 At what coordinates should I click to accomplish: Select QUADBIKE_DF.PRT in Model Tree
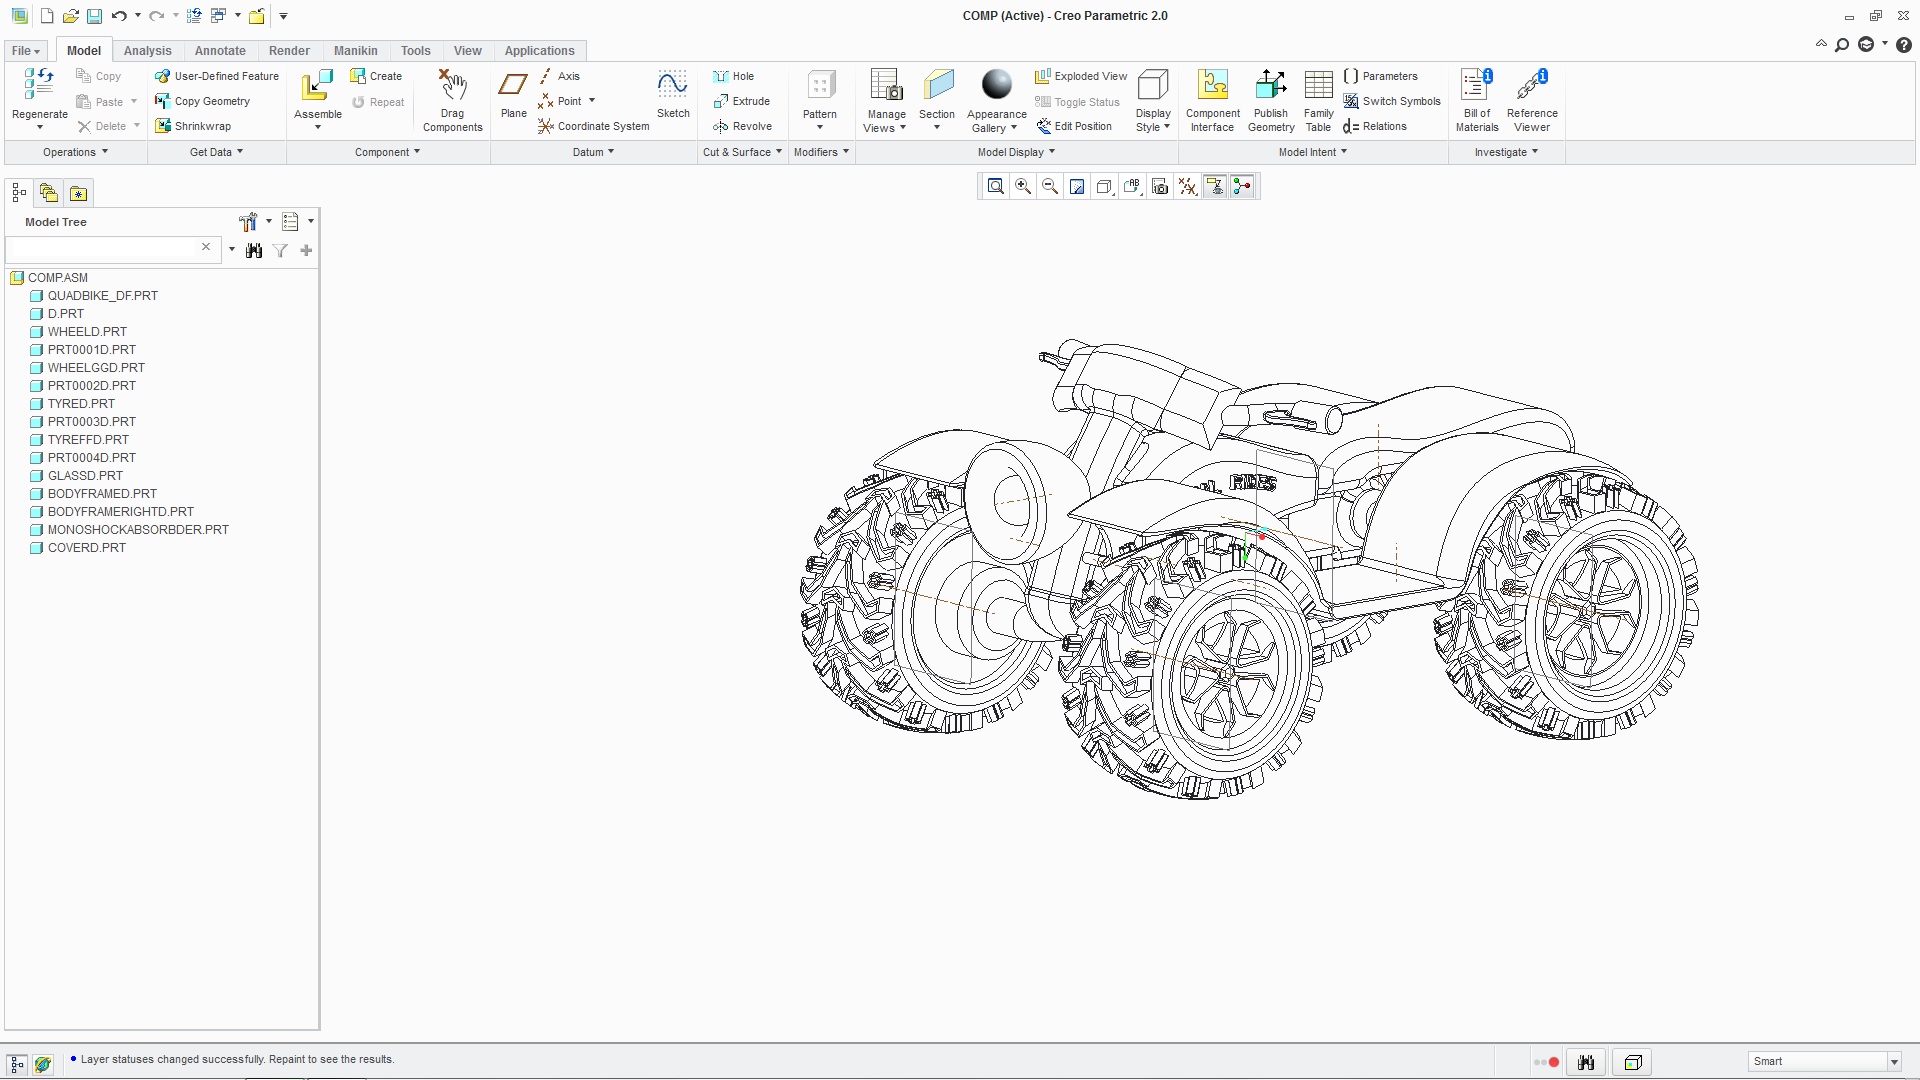(103, 296)
